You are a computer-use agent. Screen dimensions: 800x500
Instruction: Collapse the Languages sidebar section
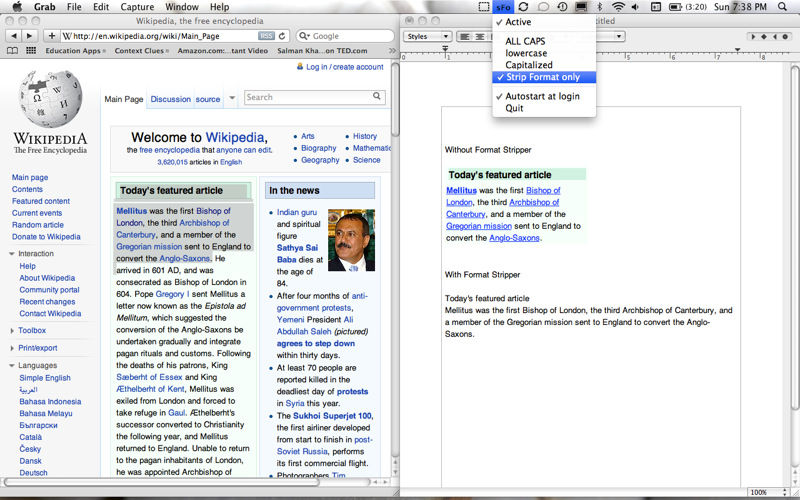click(12, 365)
